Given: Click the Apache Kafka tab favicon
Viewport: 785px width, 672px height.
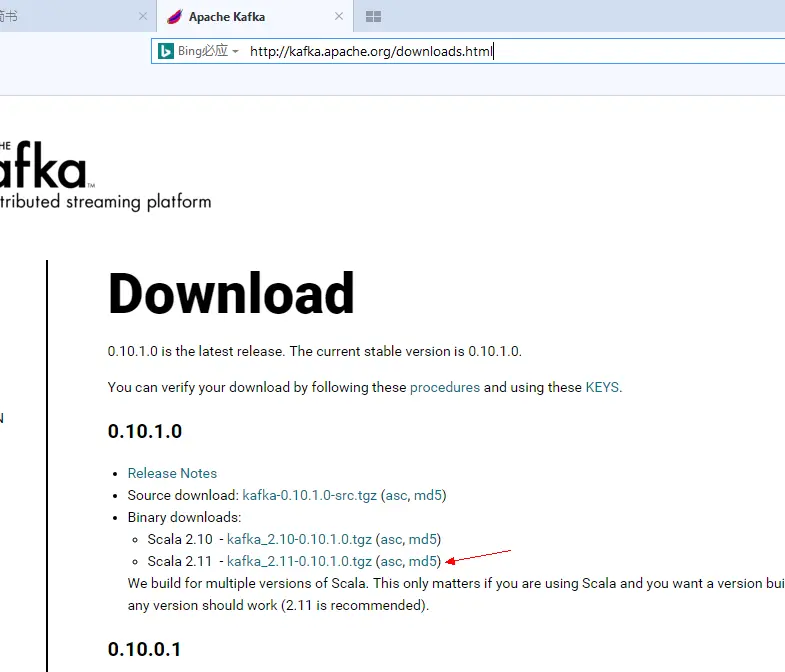Looking at the screenshot, I should point(175,17).
